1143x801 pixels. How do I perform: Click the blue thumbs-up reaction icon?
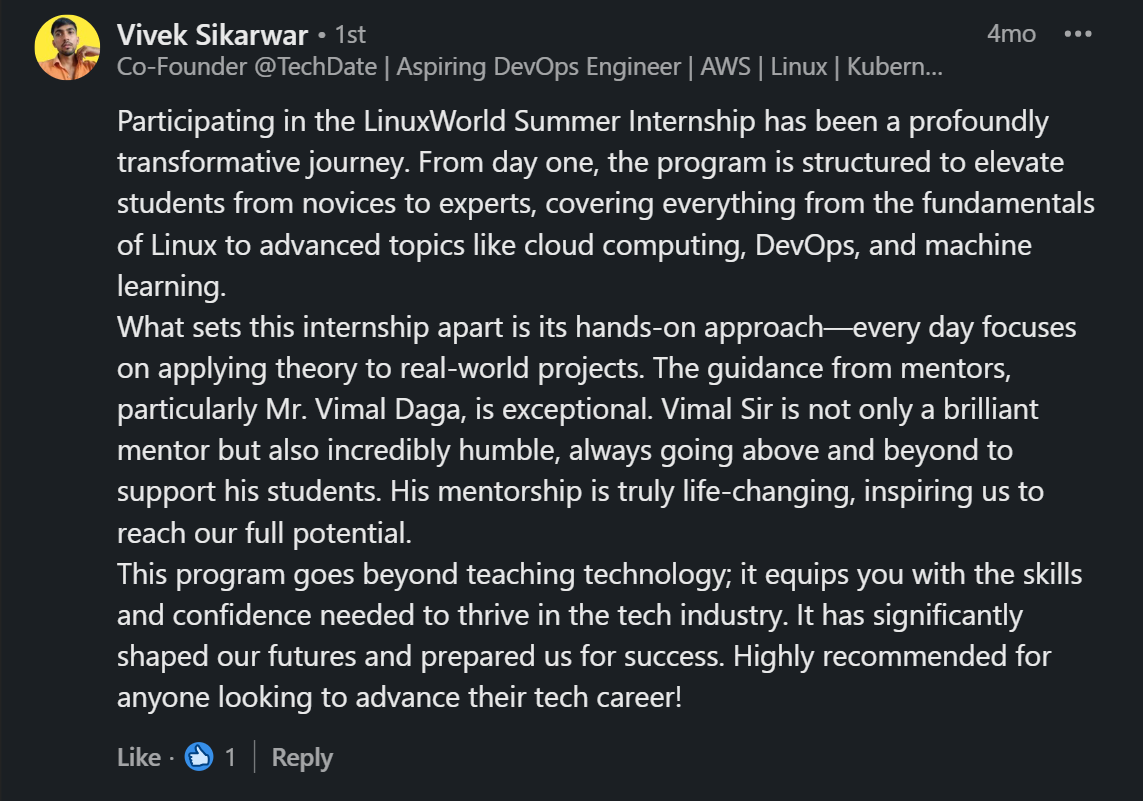coord(200,757)
